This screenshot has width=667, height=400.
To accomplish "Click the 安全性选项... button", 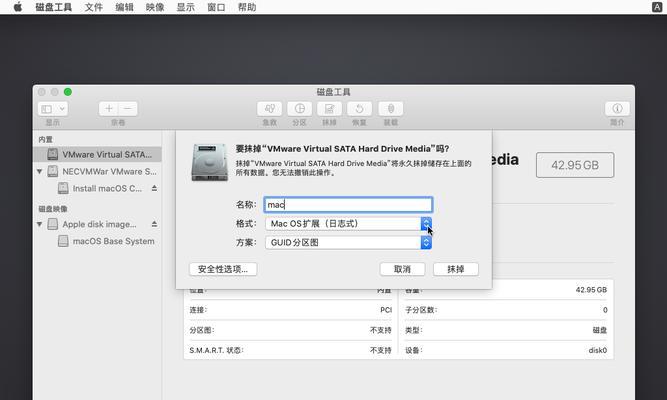I will (x=223, y=269).
